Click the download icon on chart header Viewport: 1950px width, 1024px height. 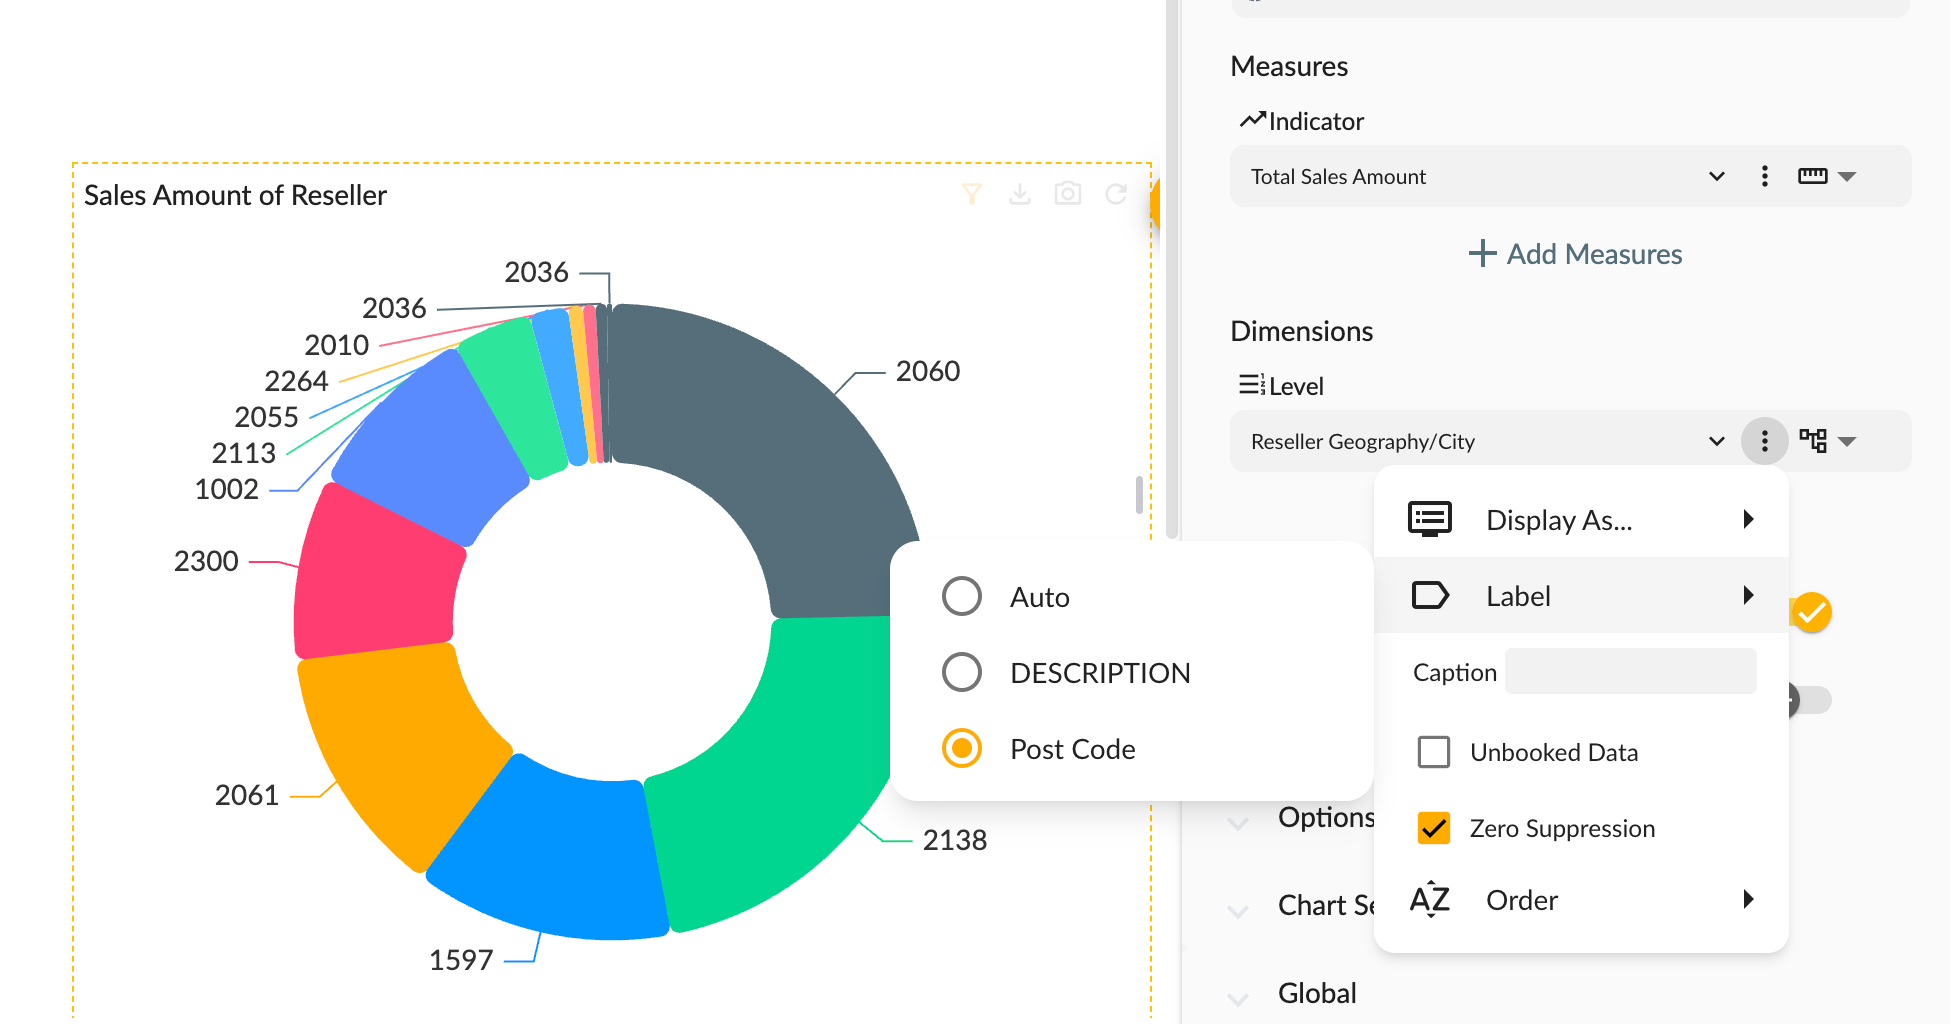pyautogui.click(x=1019, y=194)
